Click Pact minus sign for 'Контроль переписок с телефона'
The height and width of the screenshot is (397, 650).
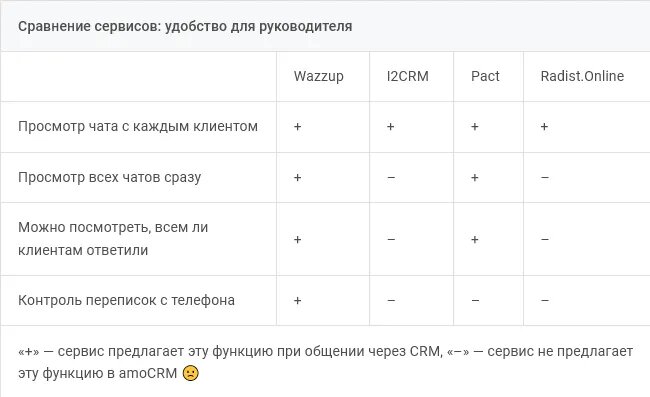475,300
